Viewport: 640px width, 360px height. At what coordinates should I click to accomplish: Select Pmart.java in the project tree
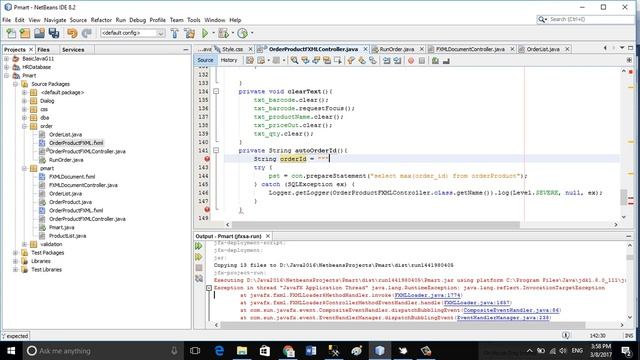[x=61, y=227]
